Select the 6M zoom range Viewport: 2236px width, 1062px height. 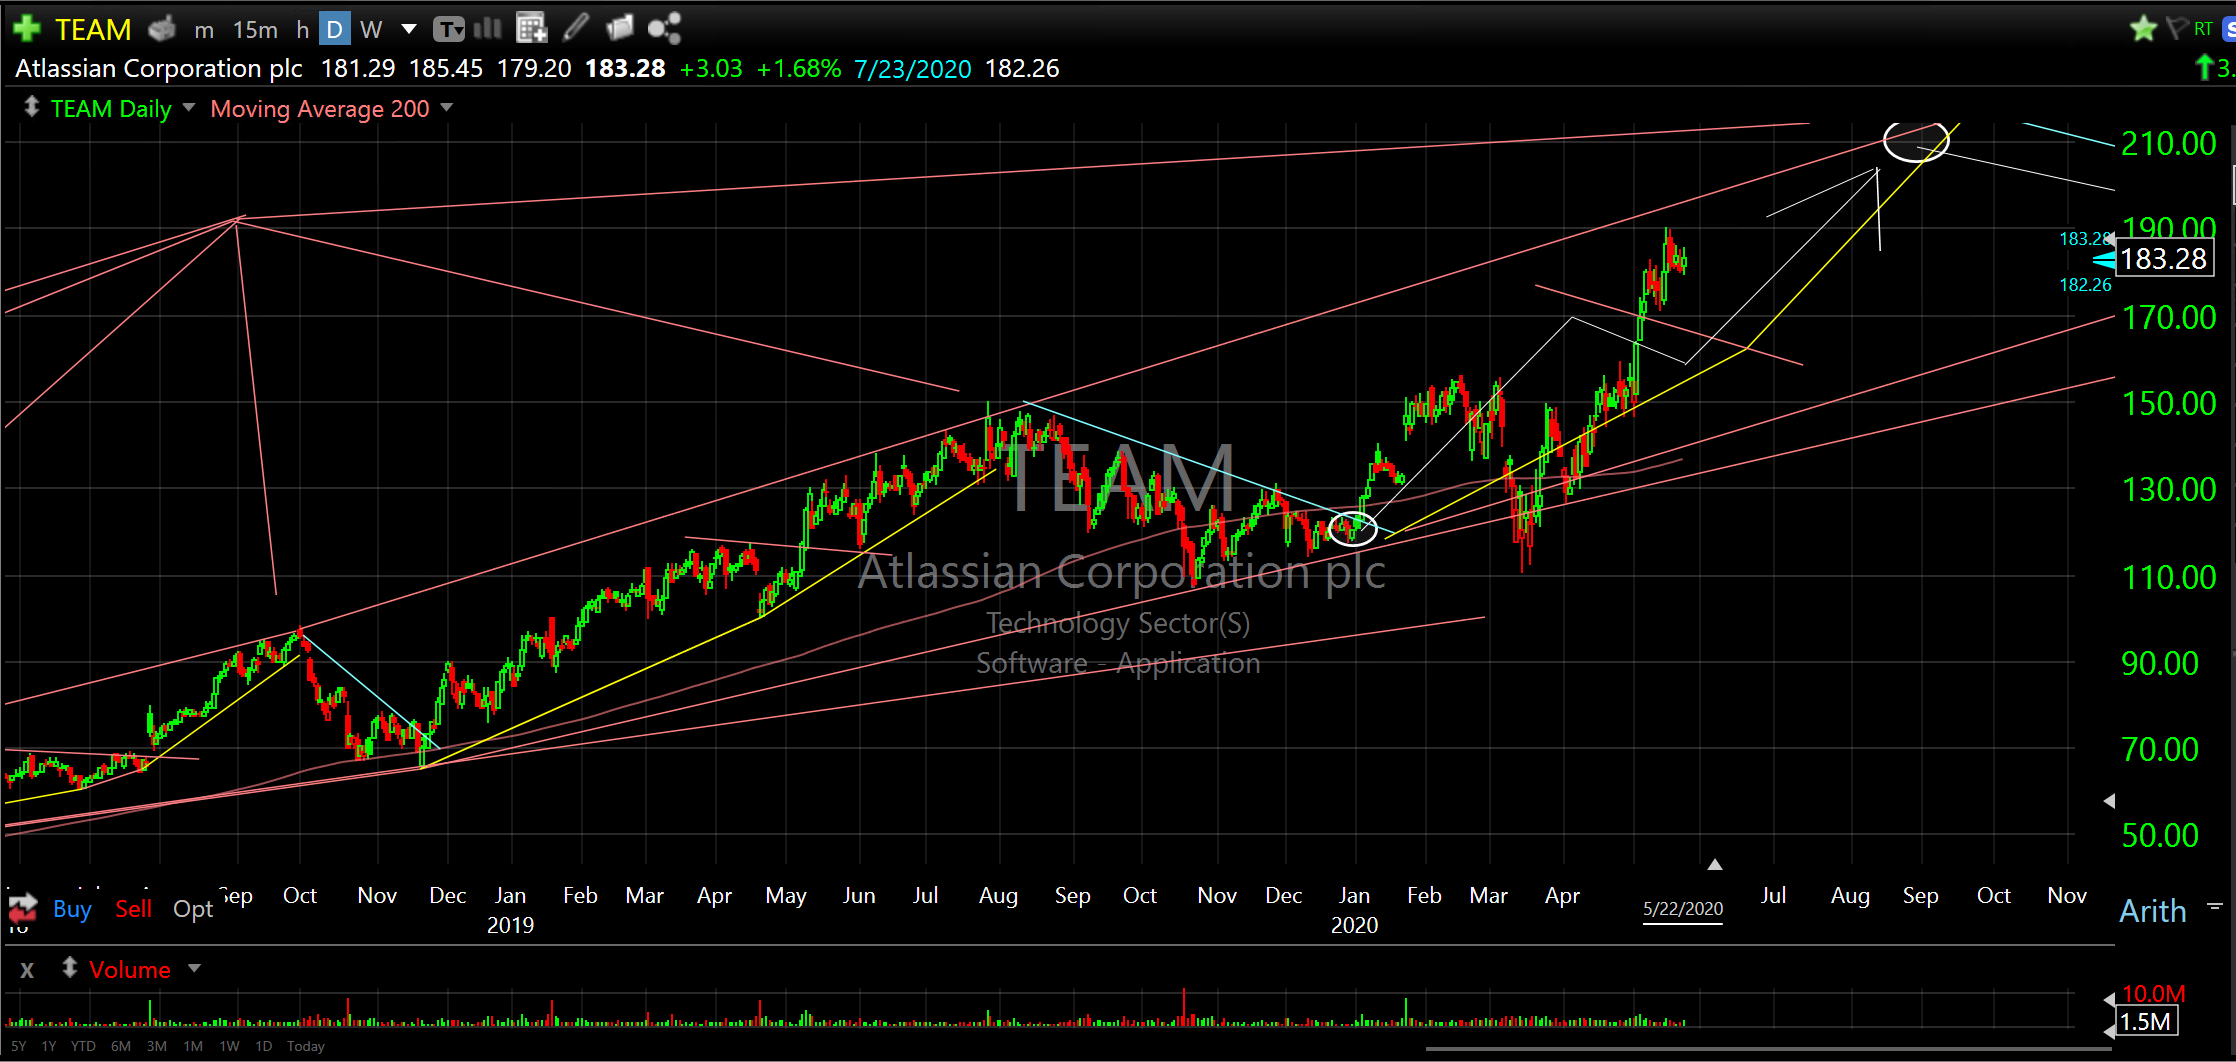pos(121,1046)
